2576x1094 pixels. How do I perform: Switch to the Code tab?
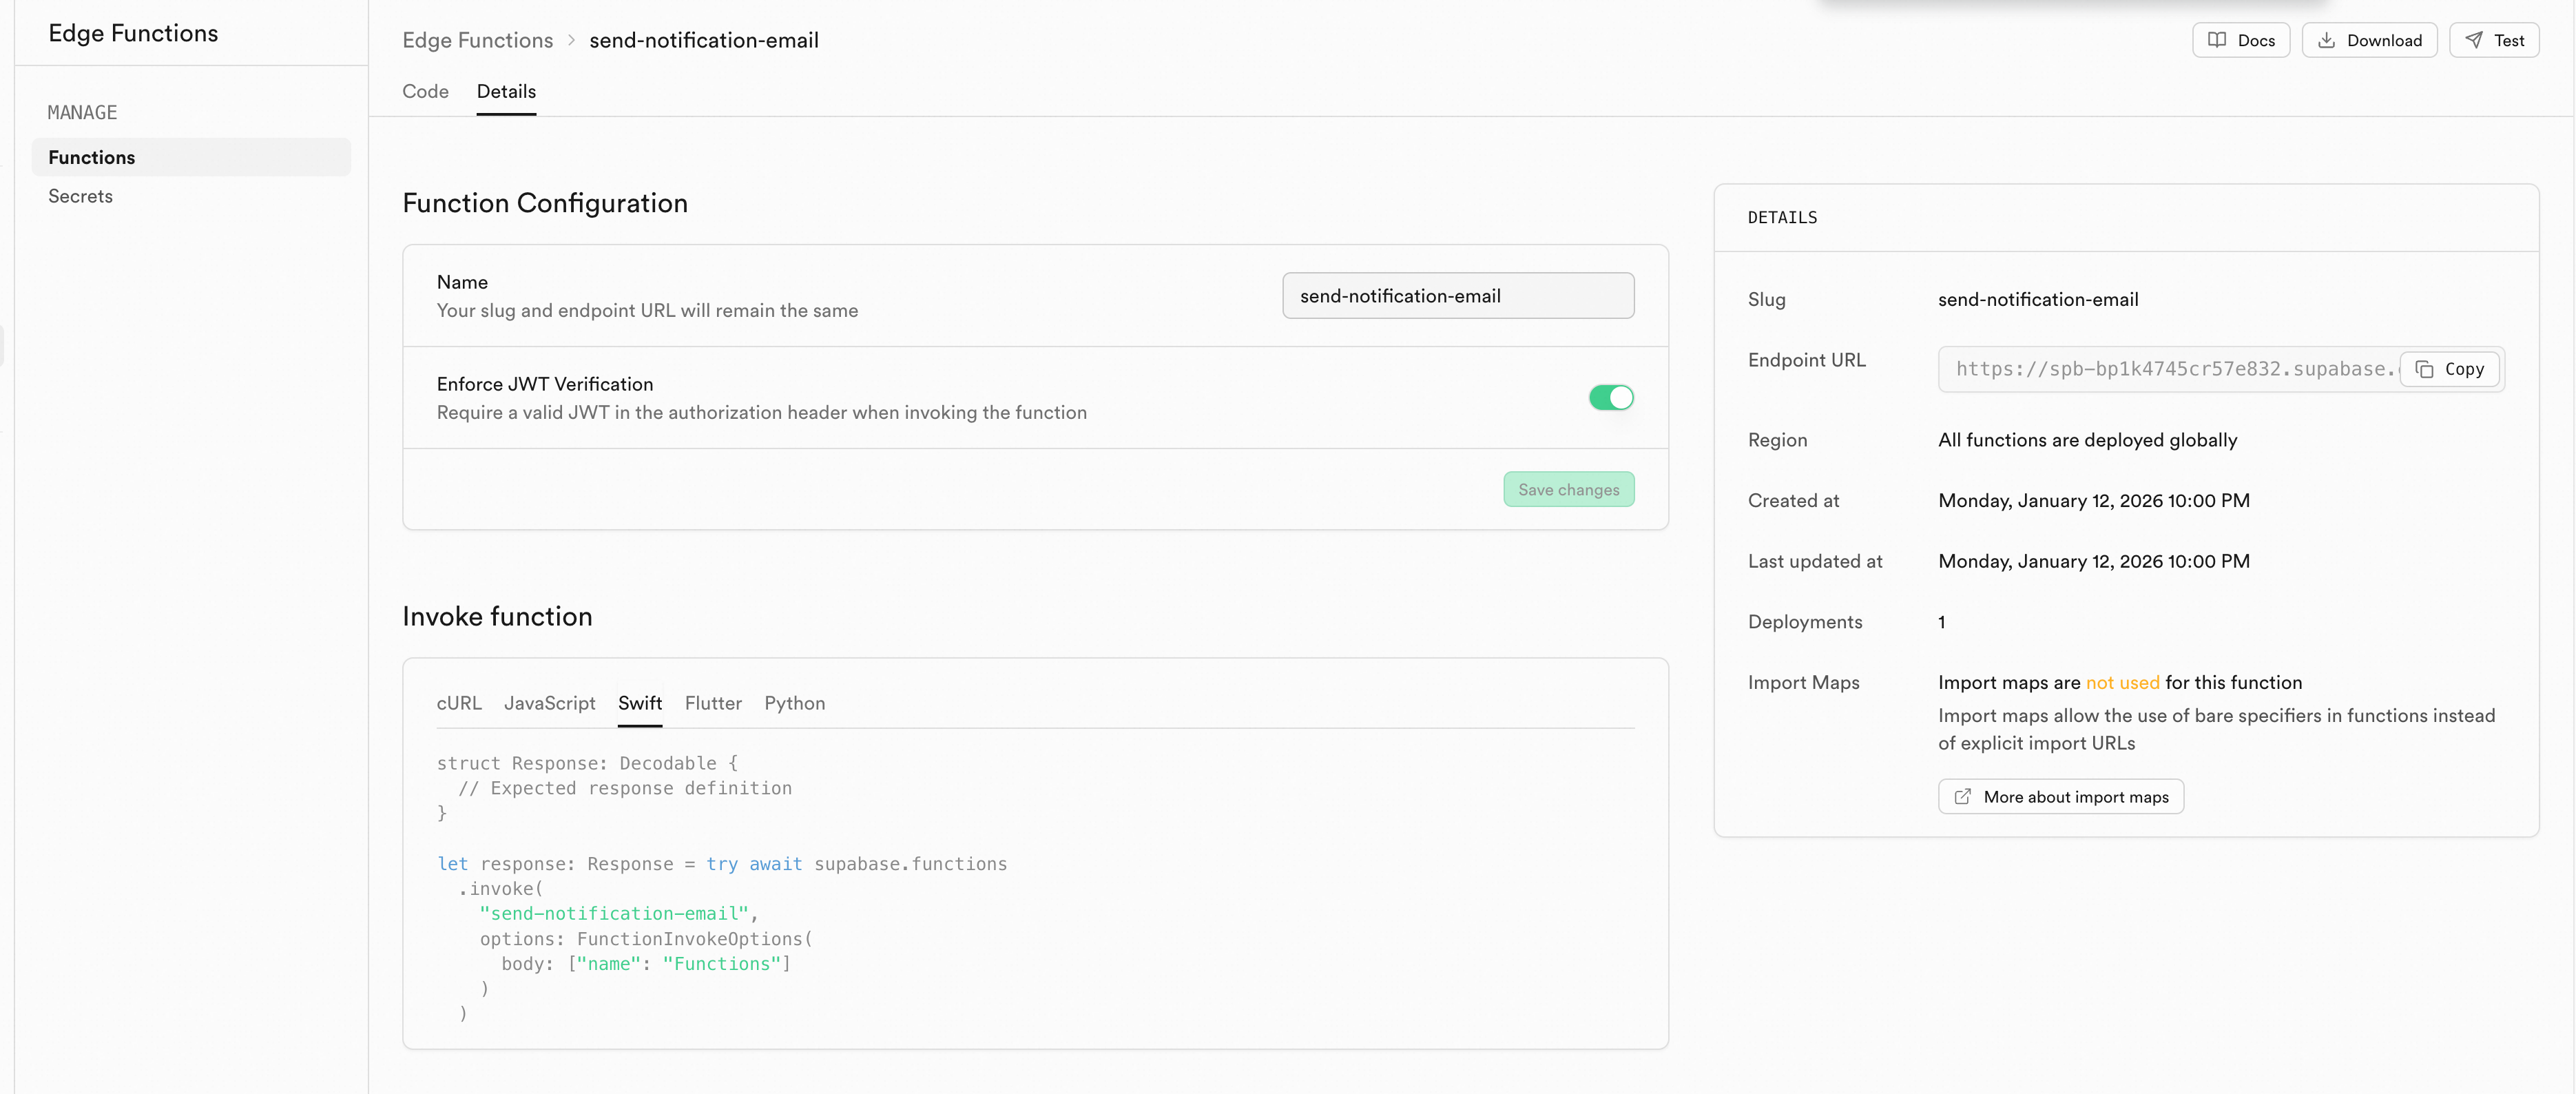coord(425,91)
